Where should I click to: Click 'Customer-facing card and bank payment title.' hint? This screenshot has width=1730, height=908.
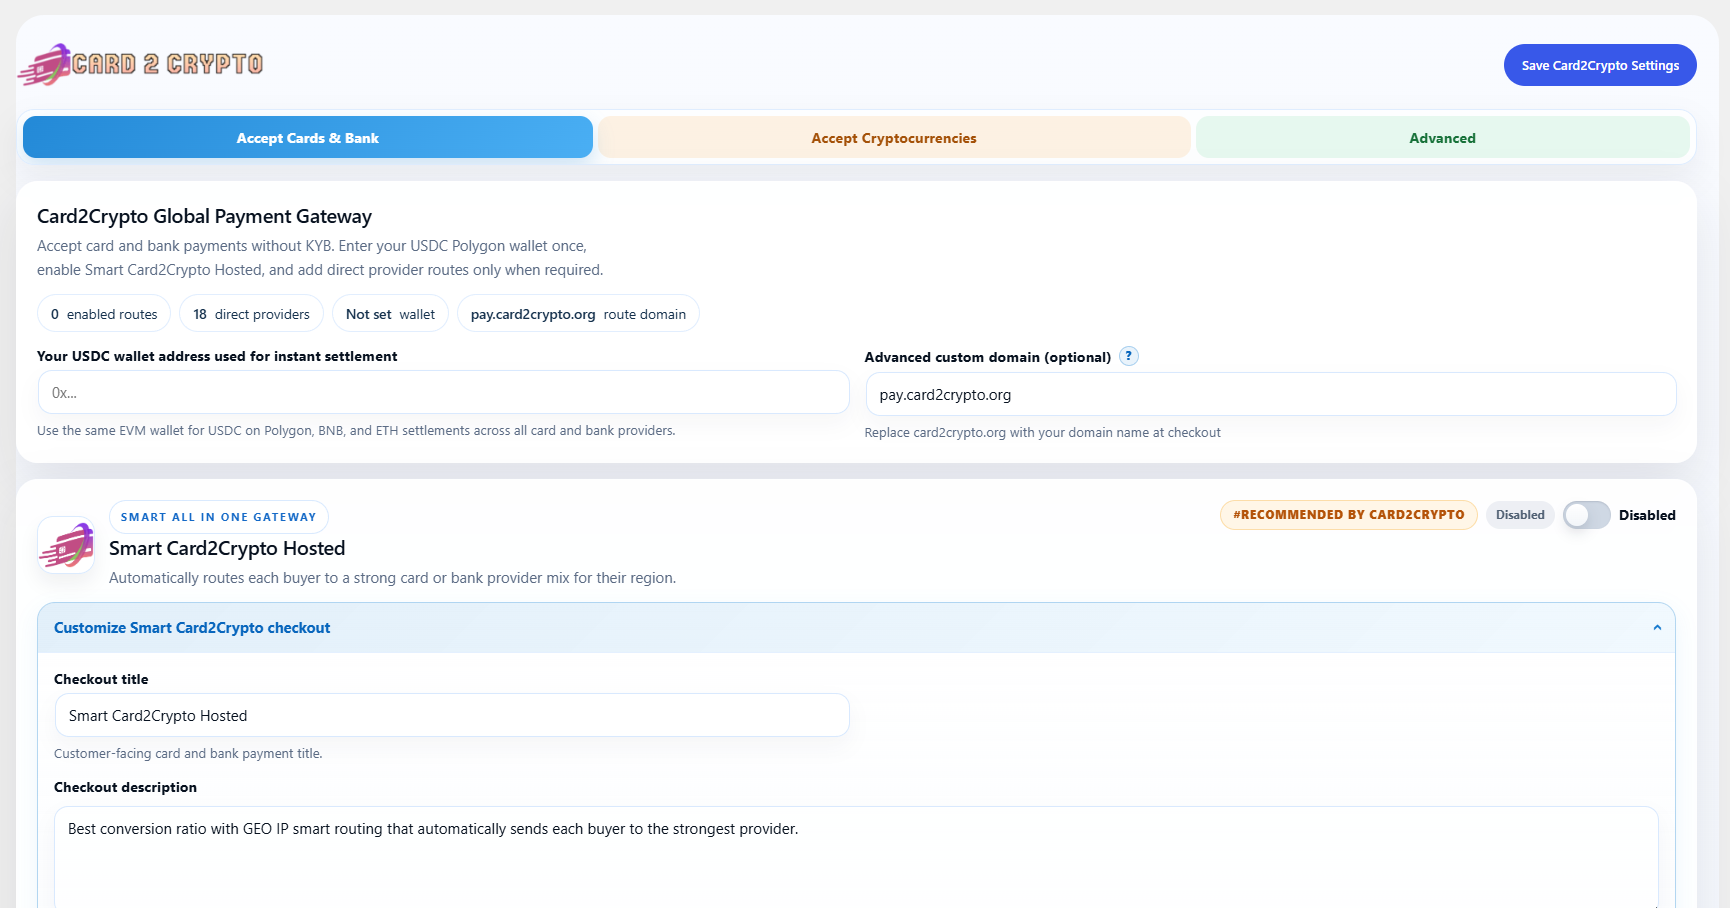click(x=188, y=754)
